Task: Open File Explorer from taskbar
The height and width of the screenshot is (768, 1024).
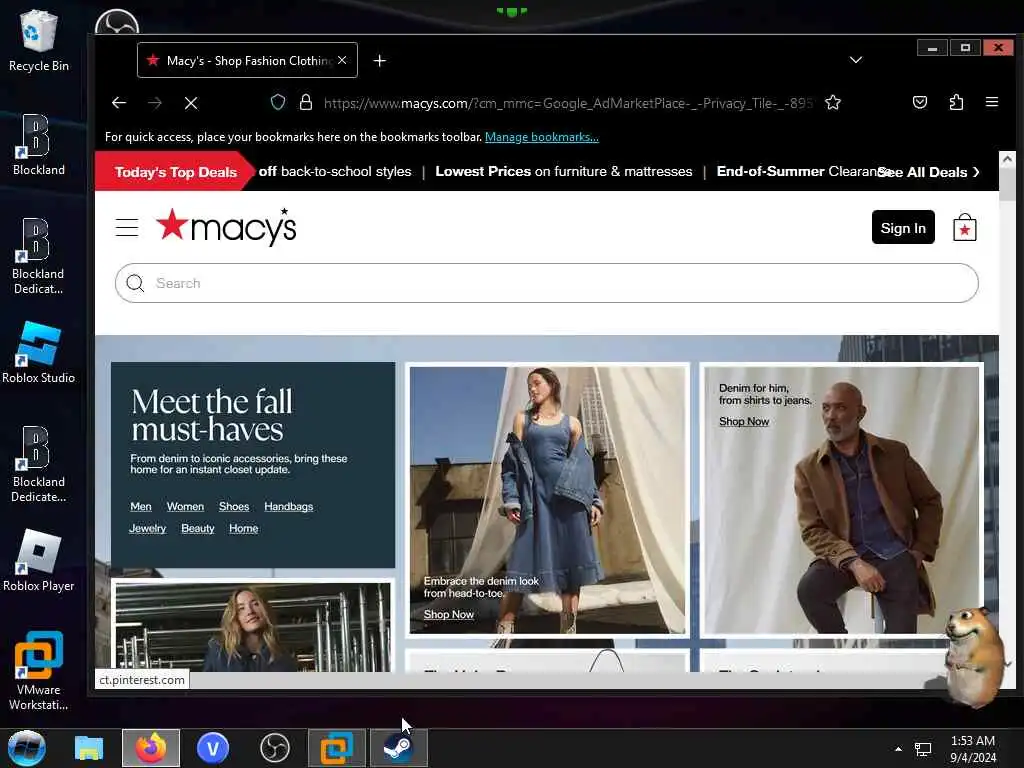Action: [x=89, y=748]
